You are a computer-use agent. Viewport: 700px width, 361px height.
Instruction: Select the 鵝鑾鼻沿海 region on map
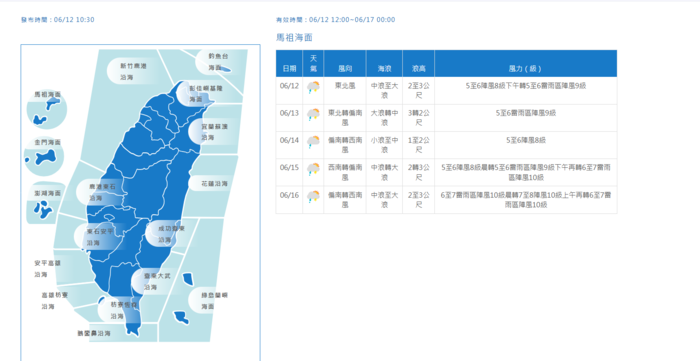coord(94,333)
